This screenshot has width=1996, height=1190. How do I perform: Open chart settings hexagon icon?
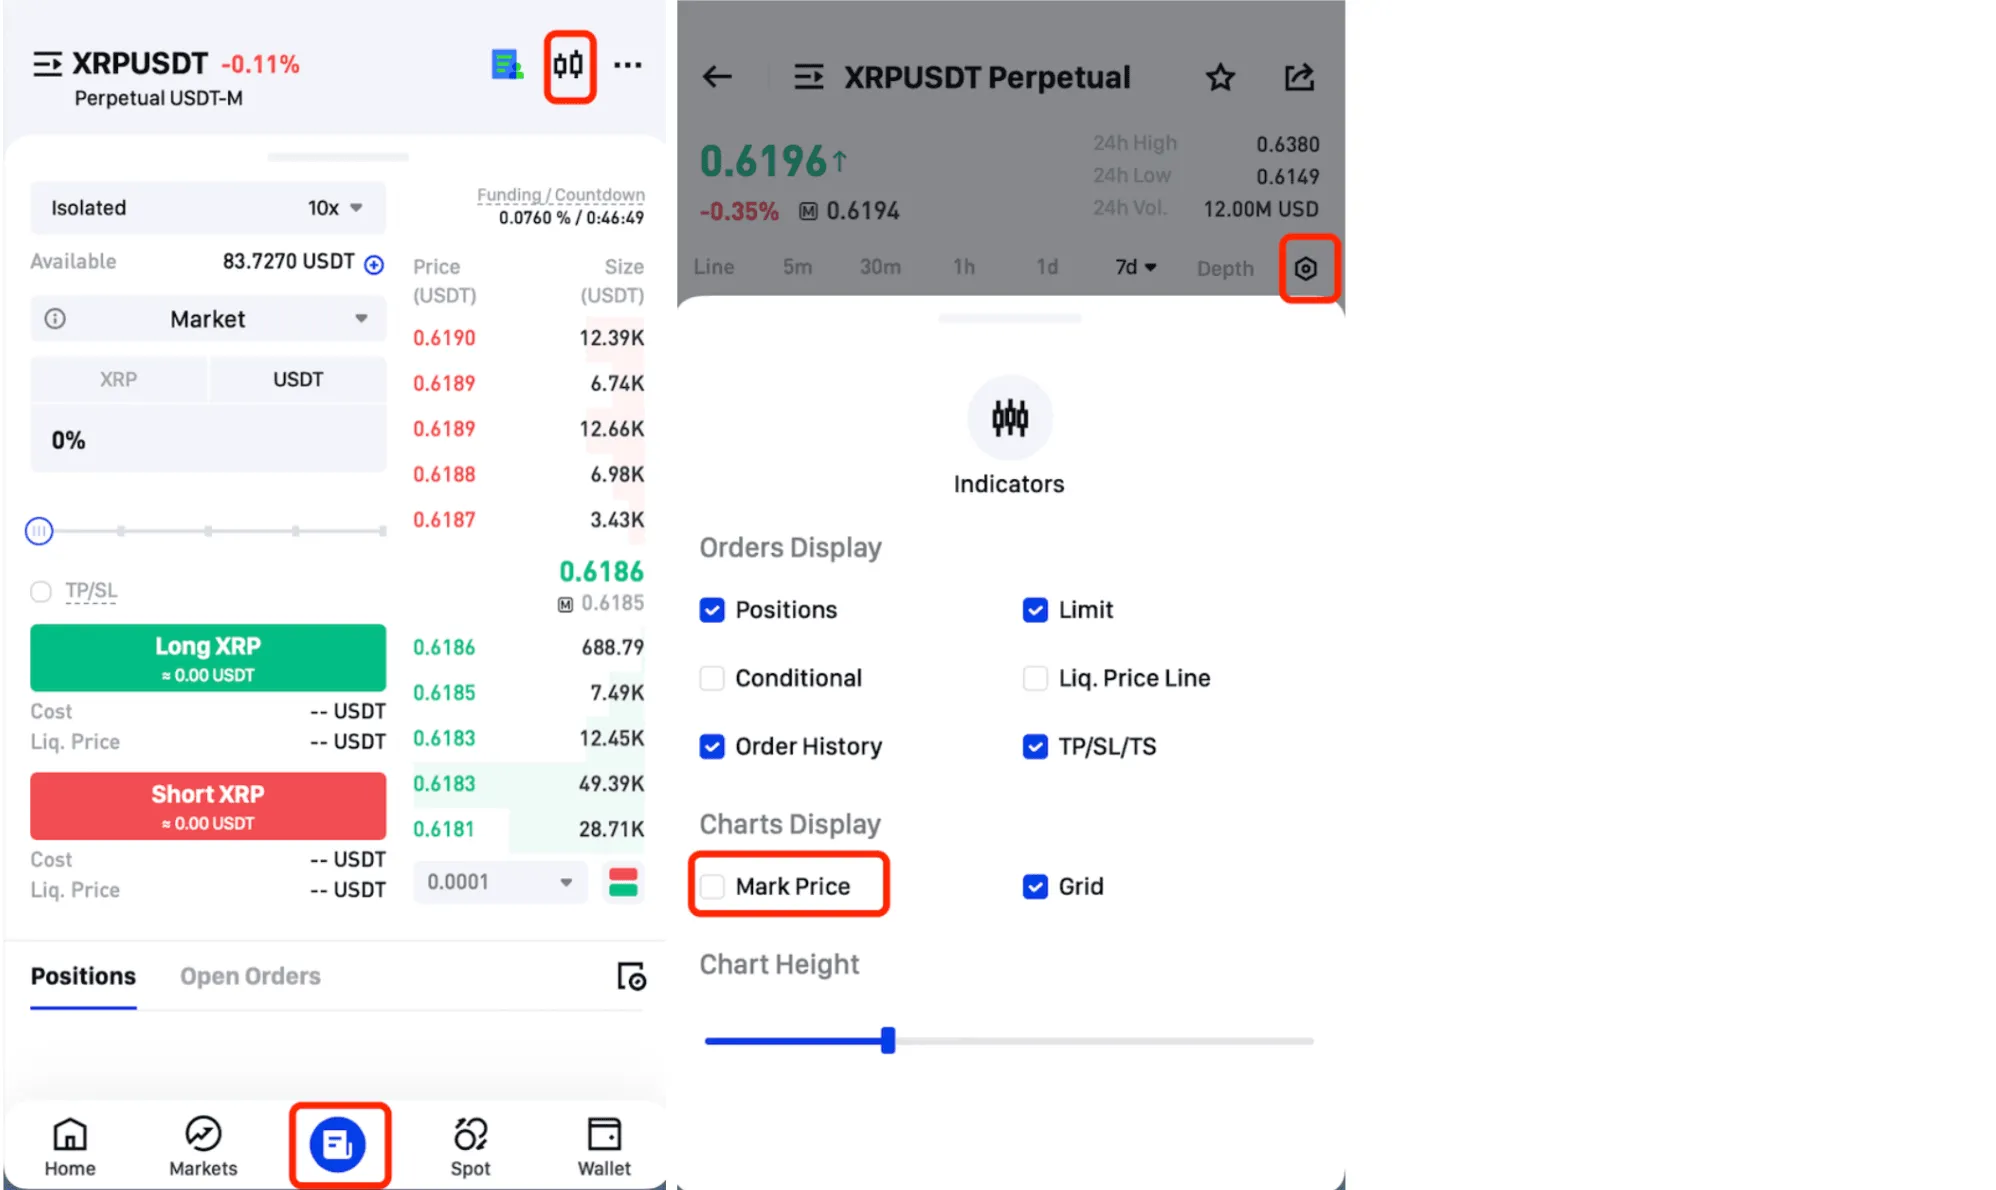[x=1306, y=268]
